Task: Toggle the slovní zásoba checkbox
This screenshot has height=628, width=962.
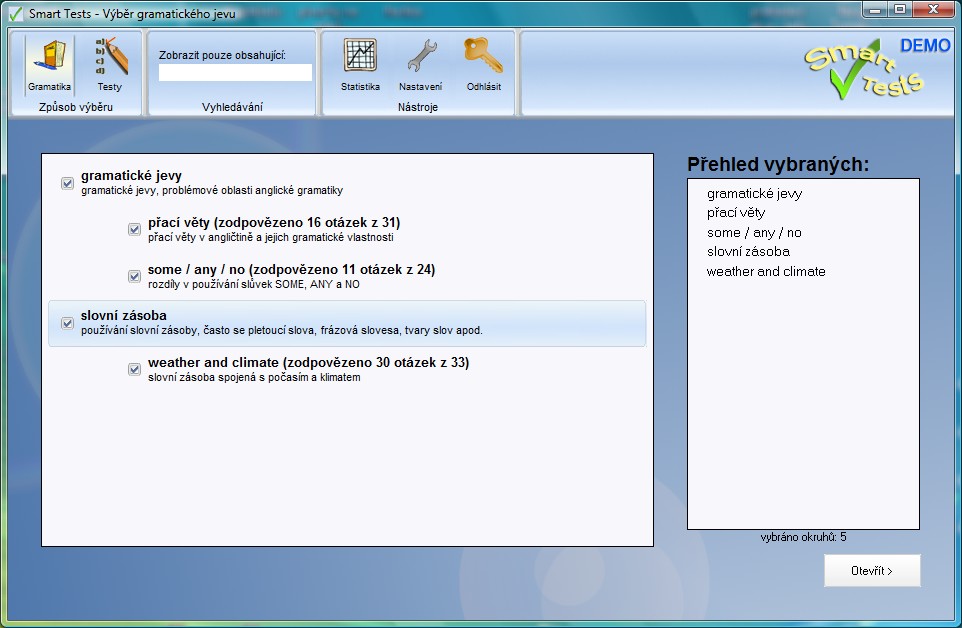Action: [68, 323]
